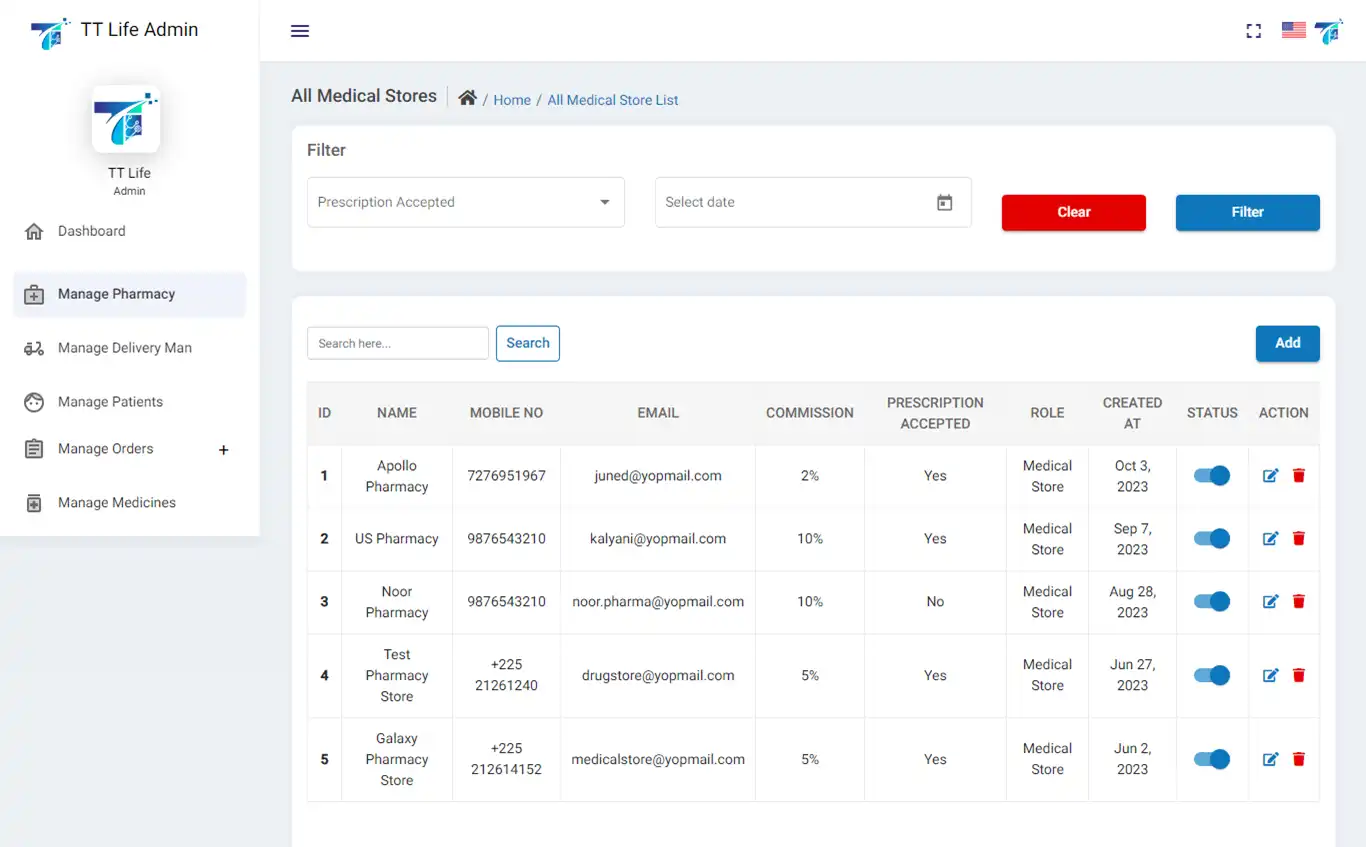Click the Add button
Image resolution: width=1366 pixels, height=847 pixels.
1287,343
